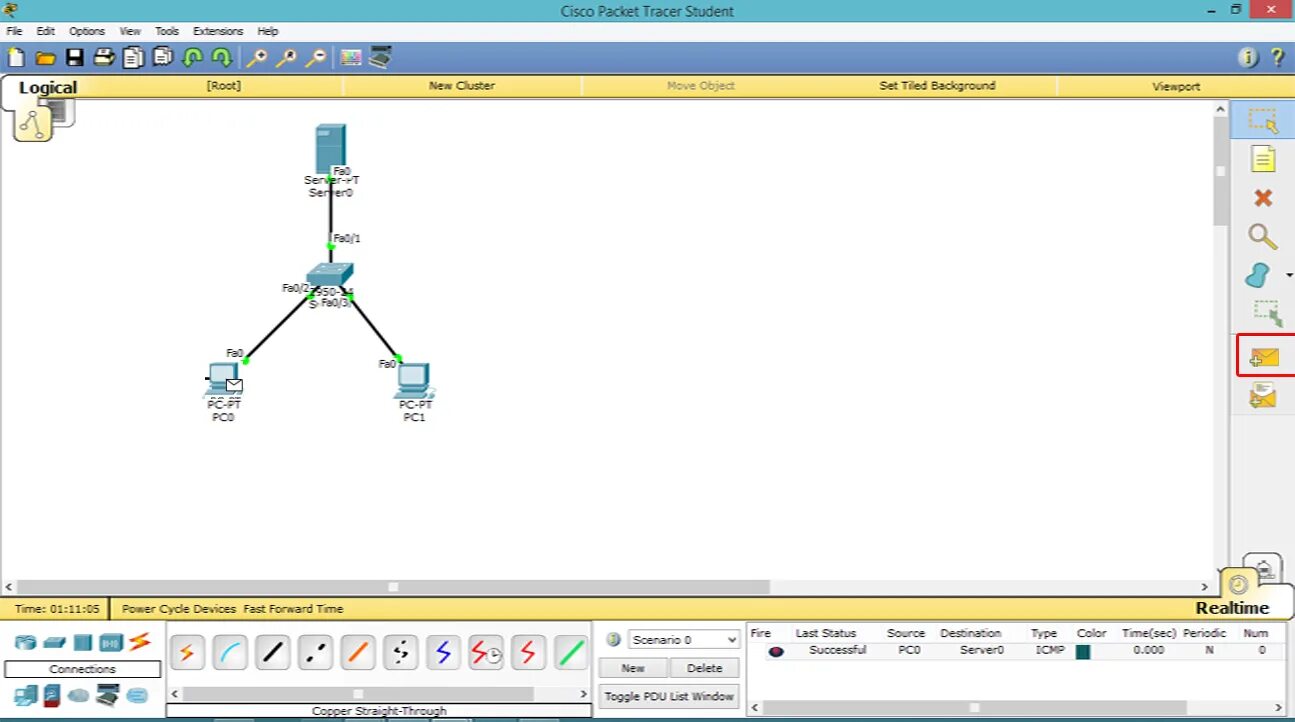This screenshot has width=1295, height=722.
Task: Click the green Undo arrow
Action: tap(192, 58)
